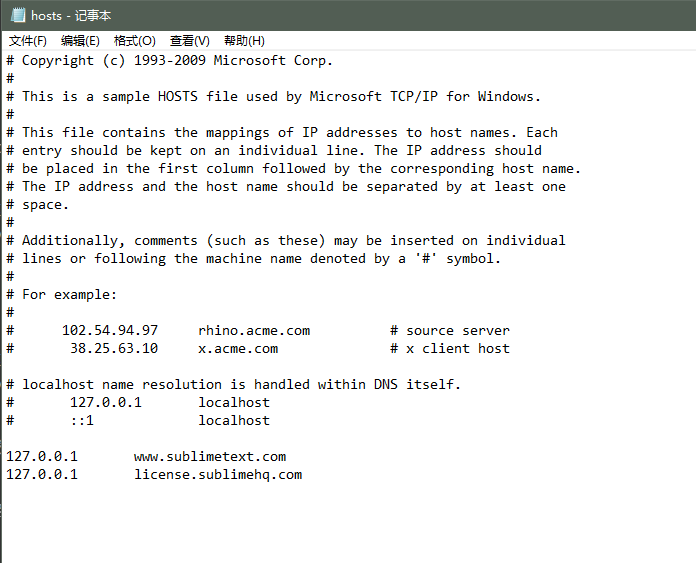Click the hosts - 记事本 window title

71,16
